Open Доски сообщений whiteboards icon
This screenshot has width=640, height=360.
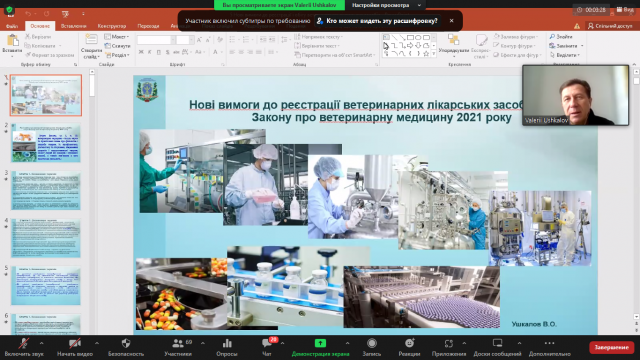tap(497, 343)
